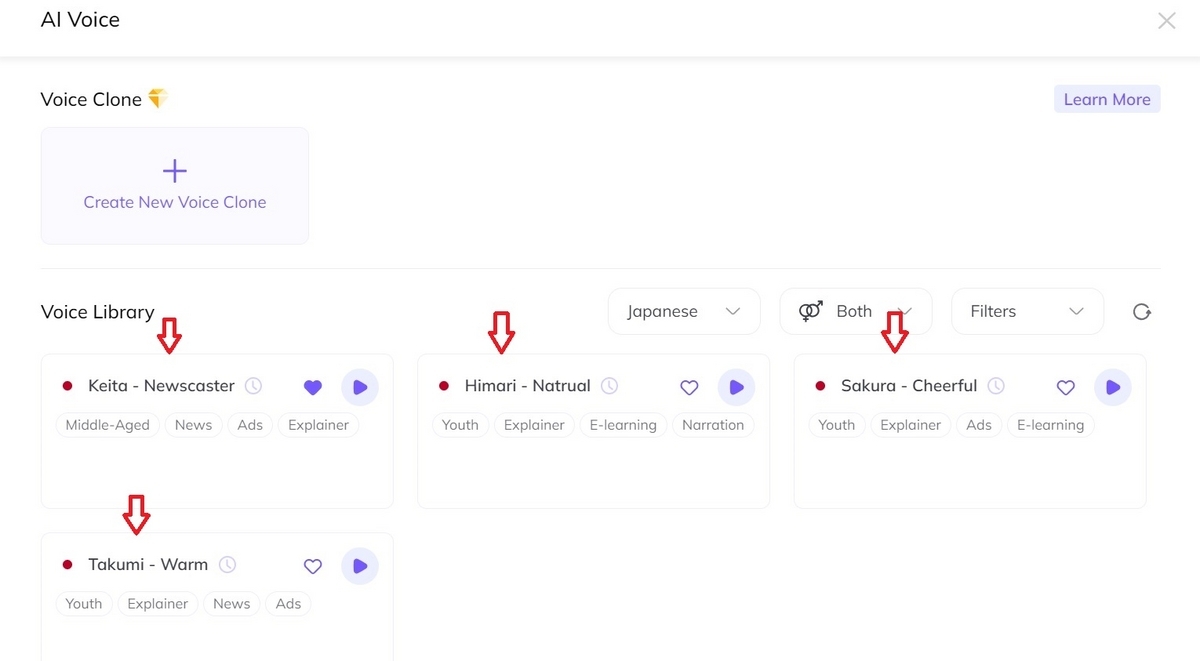The height and width of the screenshot is (661, 1200).
Task: Click clock icon next to Sakura - Cheerful
Action: coord(996,385)
